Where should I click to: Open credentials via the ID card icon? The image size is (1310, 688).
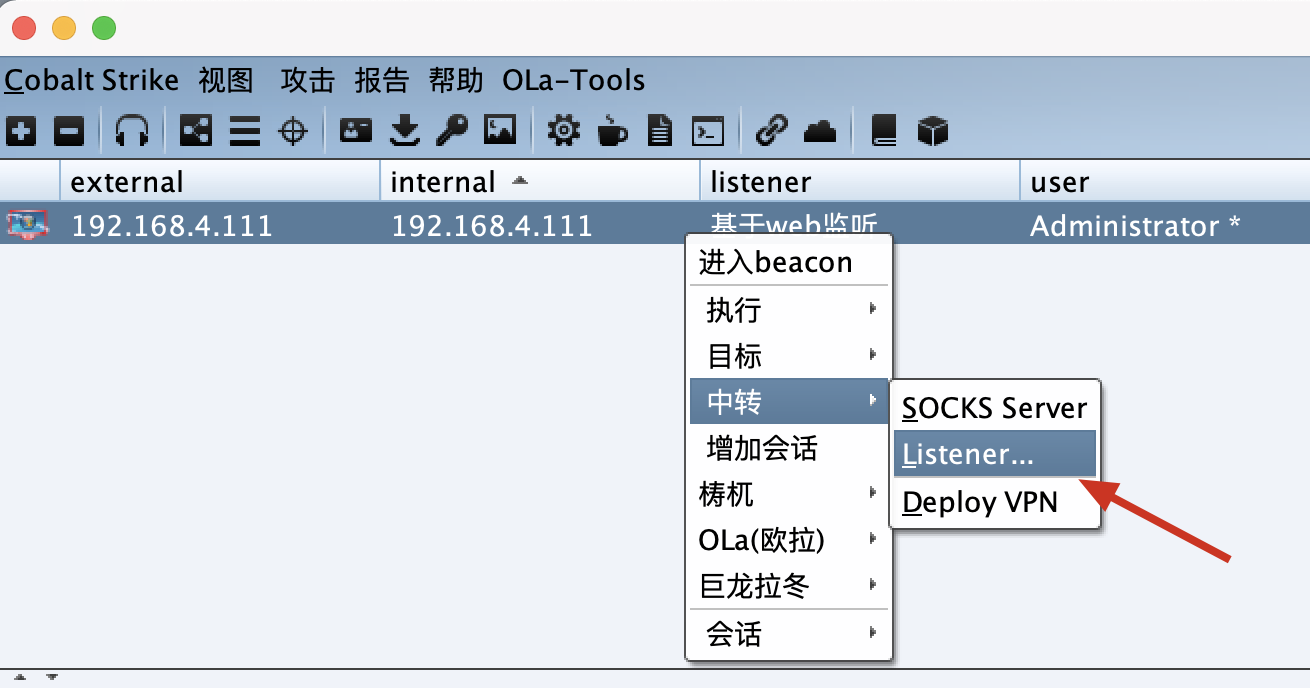tap(356, 130)
